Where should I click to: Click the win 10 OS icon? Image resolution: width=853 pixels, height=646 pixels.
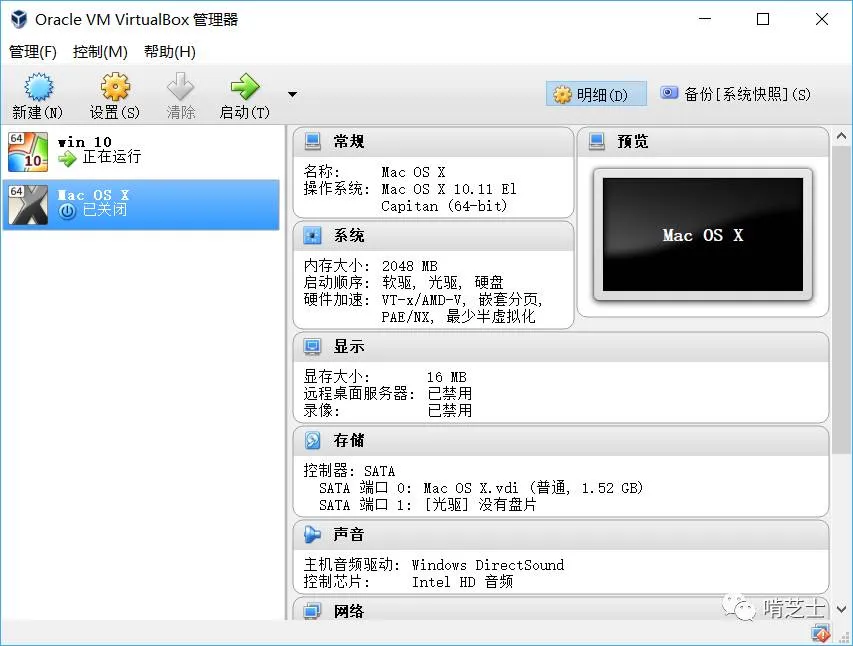pos(28,152)
